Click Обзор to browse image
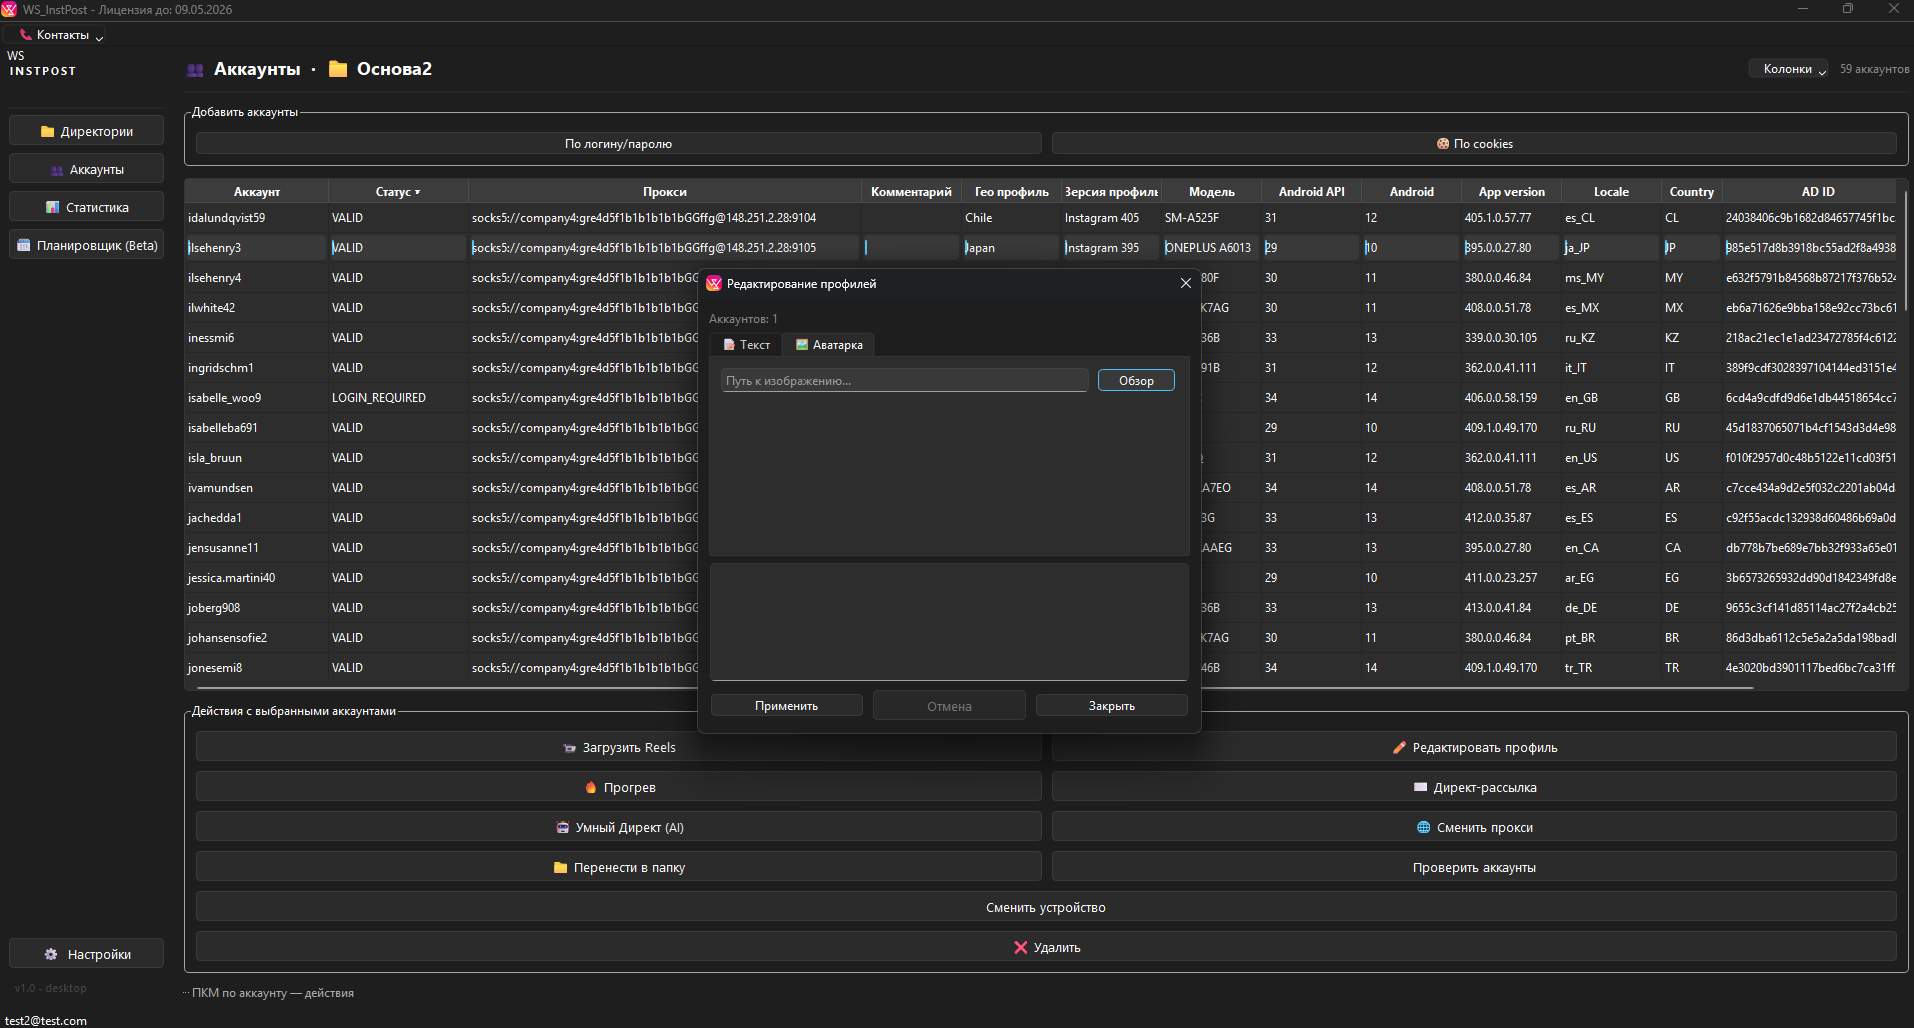 (x=1136, y=381)
